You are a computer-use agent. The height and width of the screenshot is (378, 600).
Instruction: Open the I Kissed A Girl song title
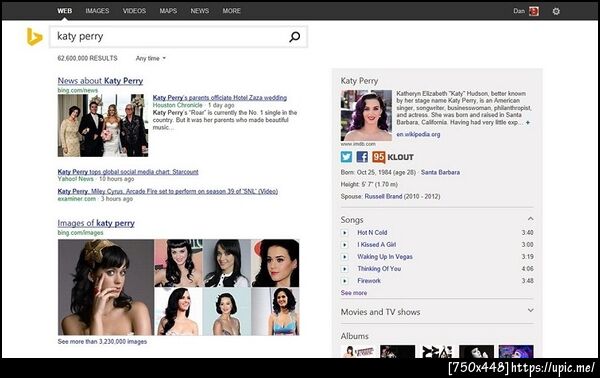coord(377,244)
